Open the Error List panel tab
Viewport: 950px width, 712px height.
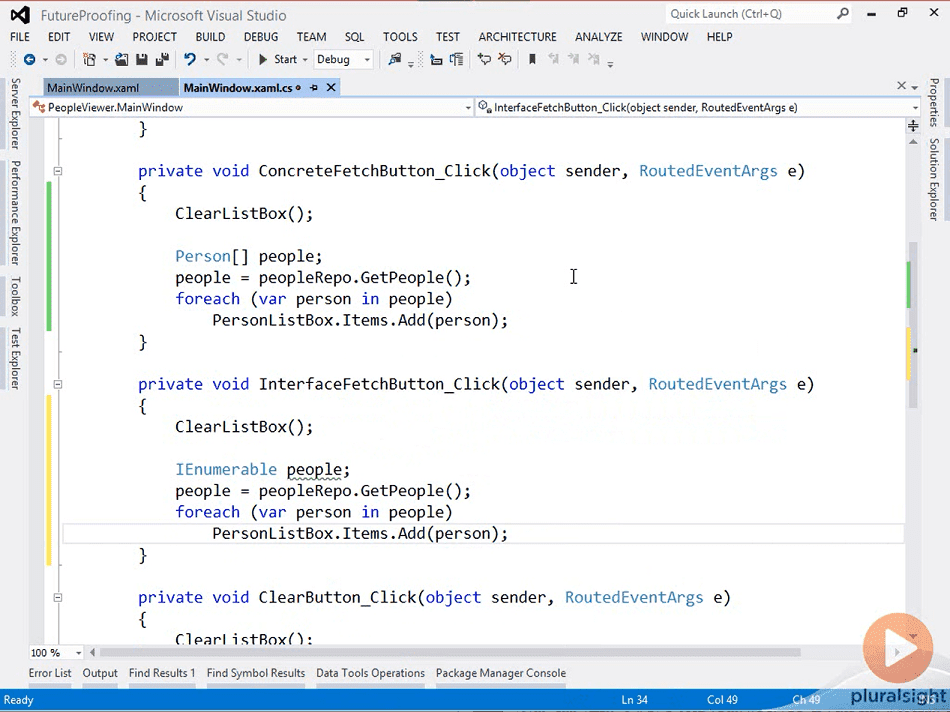point(50,673)
